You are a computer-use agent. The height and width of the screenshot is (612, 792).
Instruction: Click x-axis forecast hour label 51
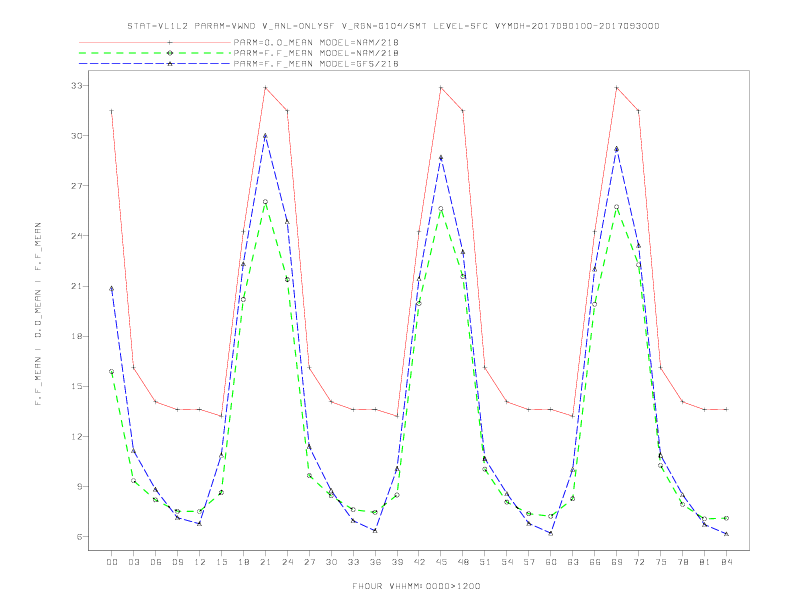tap(485, 562)
